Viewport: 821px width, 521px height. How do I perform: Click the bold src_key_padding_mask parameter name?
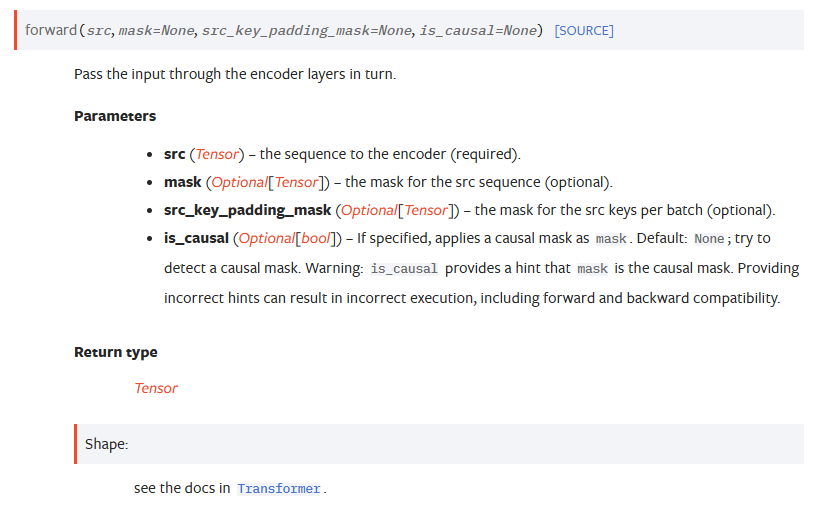[x=247, y=210]
